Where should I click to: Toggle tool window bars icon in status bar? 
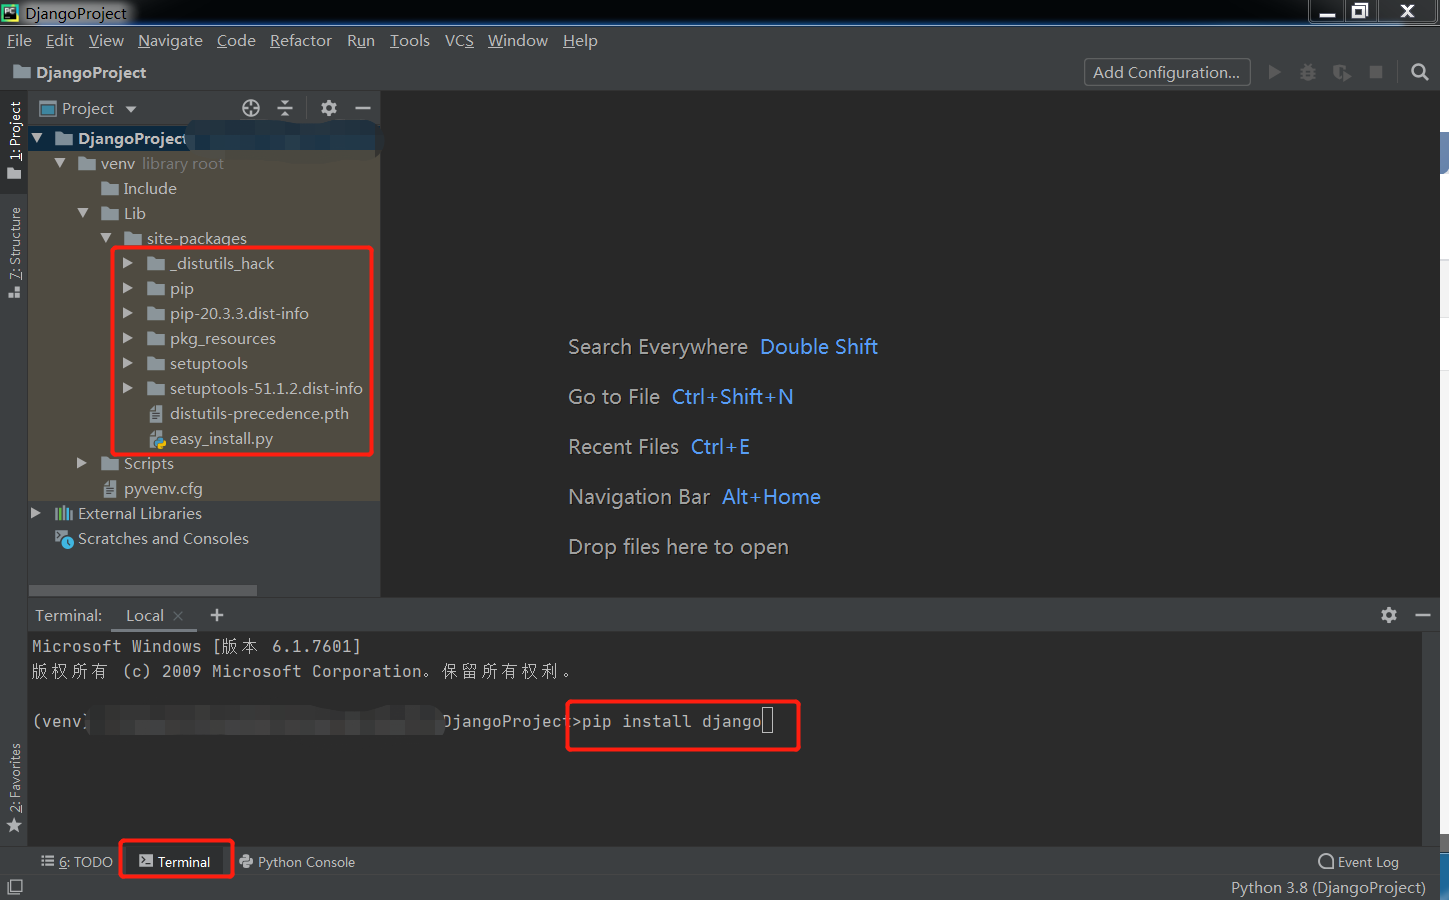(x=15, y=887)
